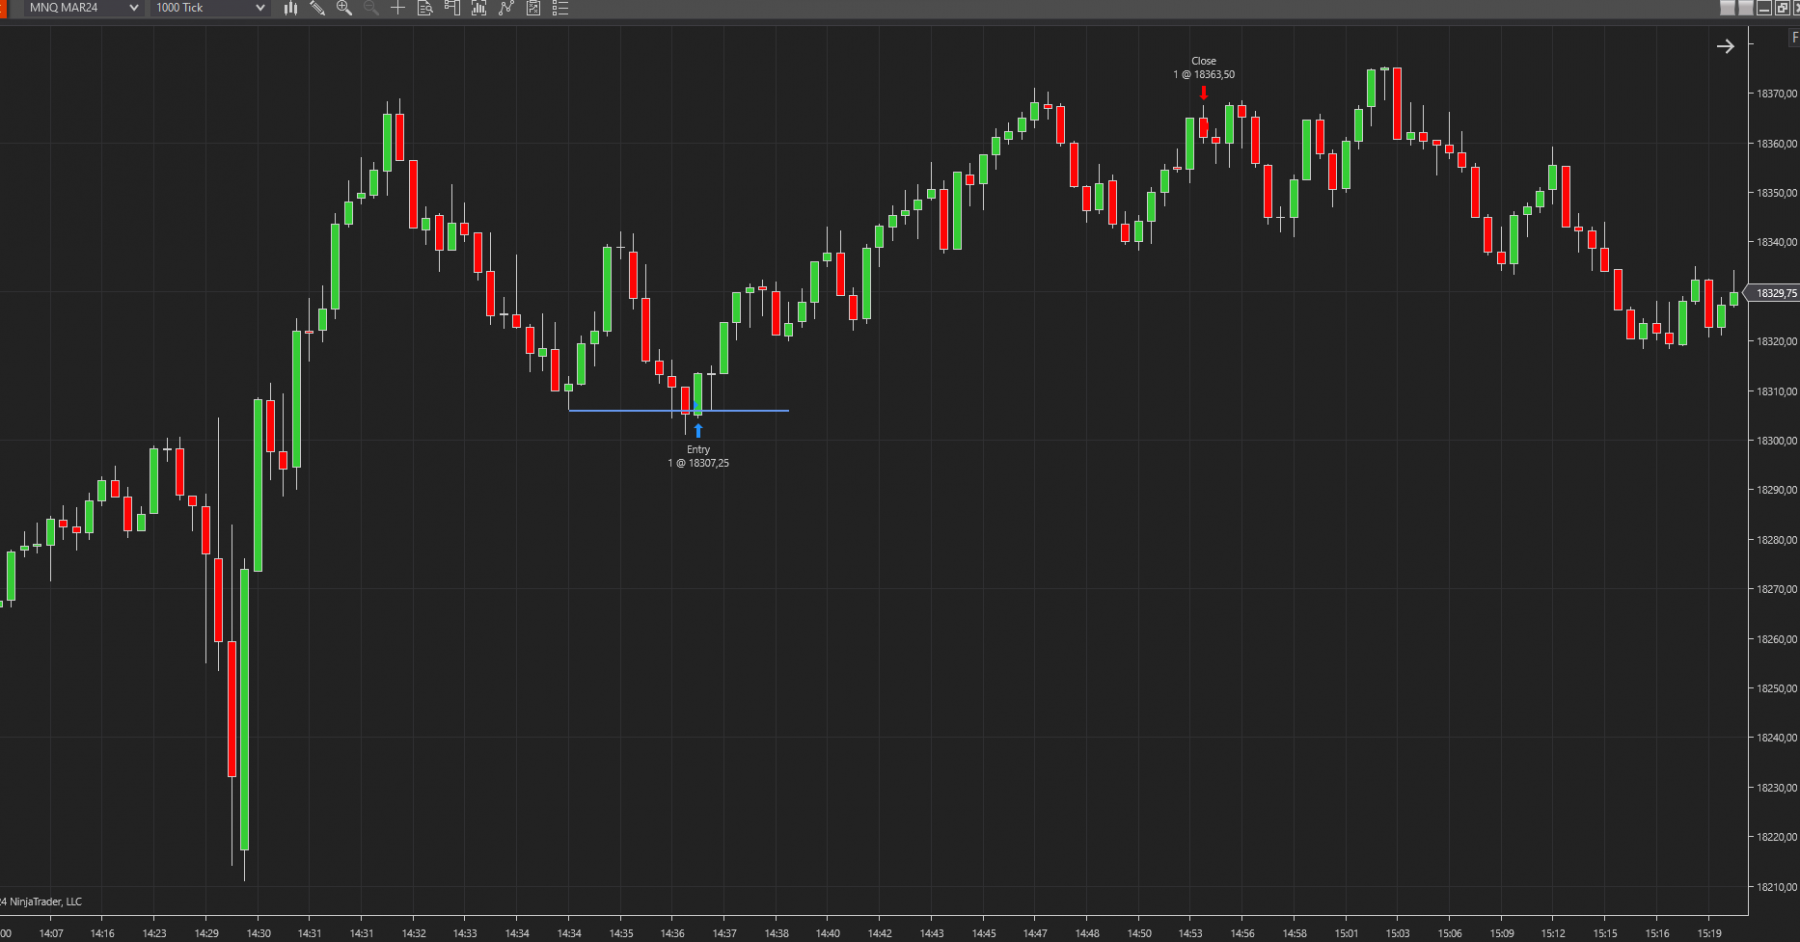
Task: Click the zoom out magnifier icon
Action: click(371, 8)
